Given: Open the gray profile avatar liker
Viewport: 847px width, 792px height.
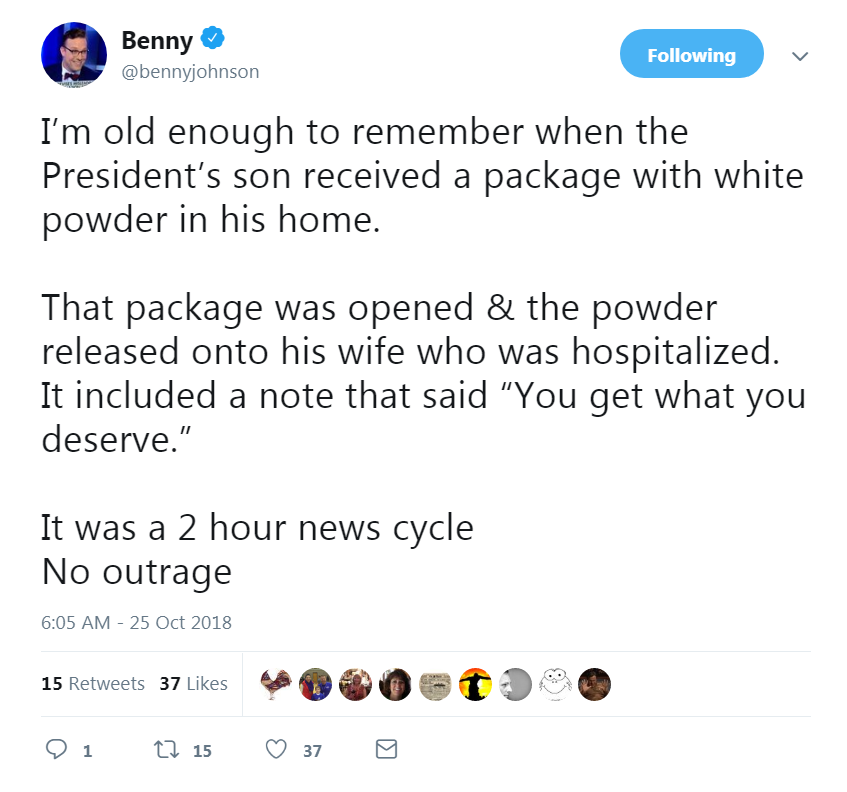Looking at the screenshot, I should point(515,684).
